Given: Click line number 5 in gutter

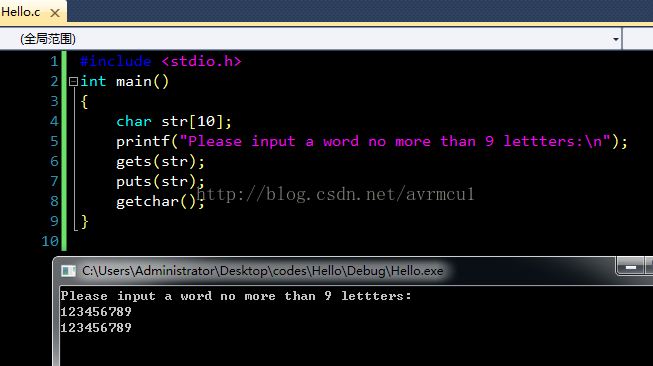Looking at the screenshot, I should (x=54, y=142).
